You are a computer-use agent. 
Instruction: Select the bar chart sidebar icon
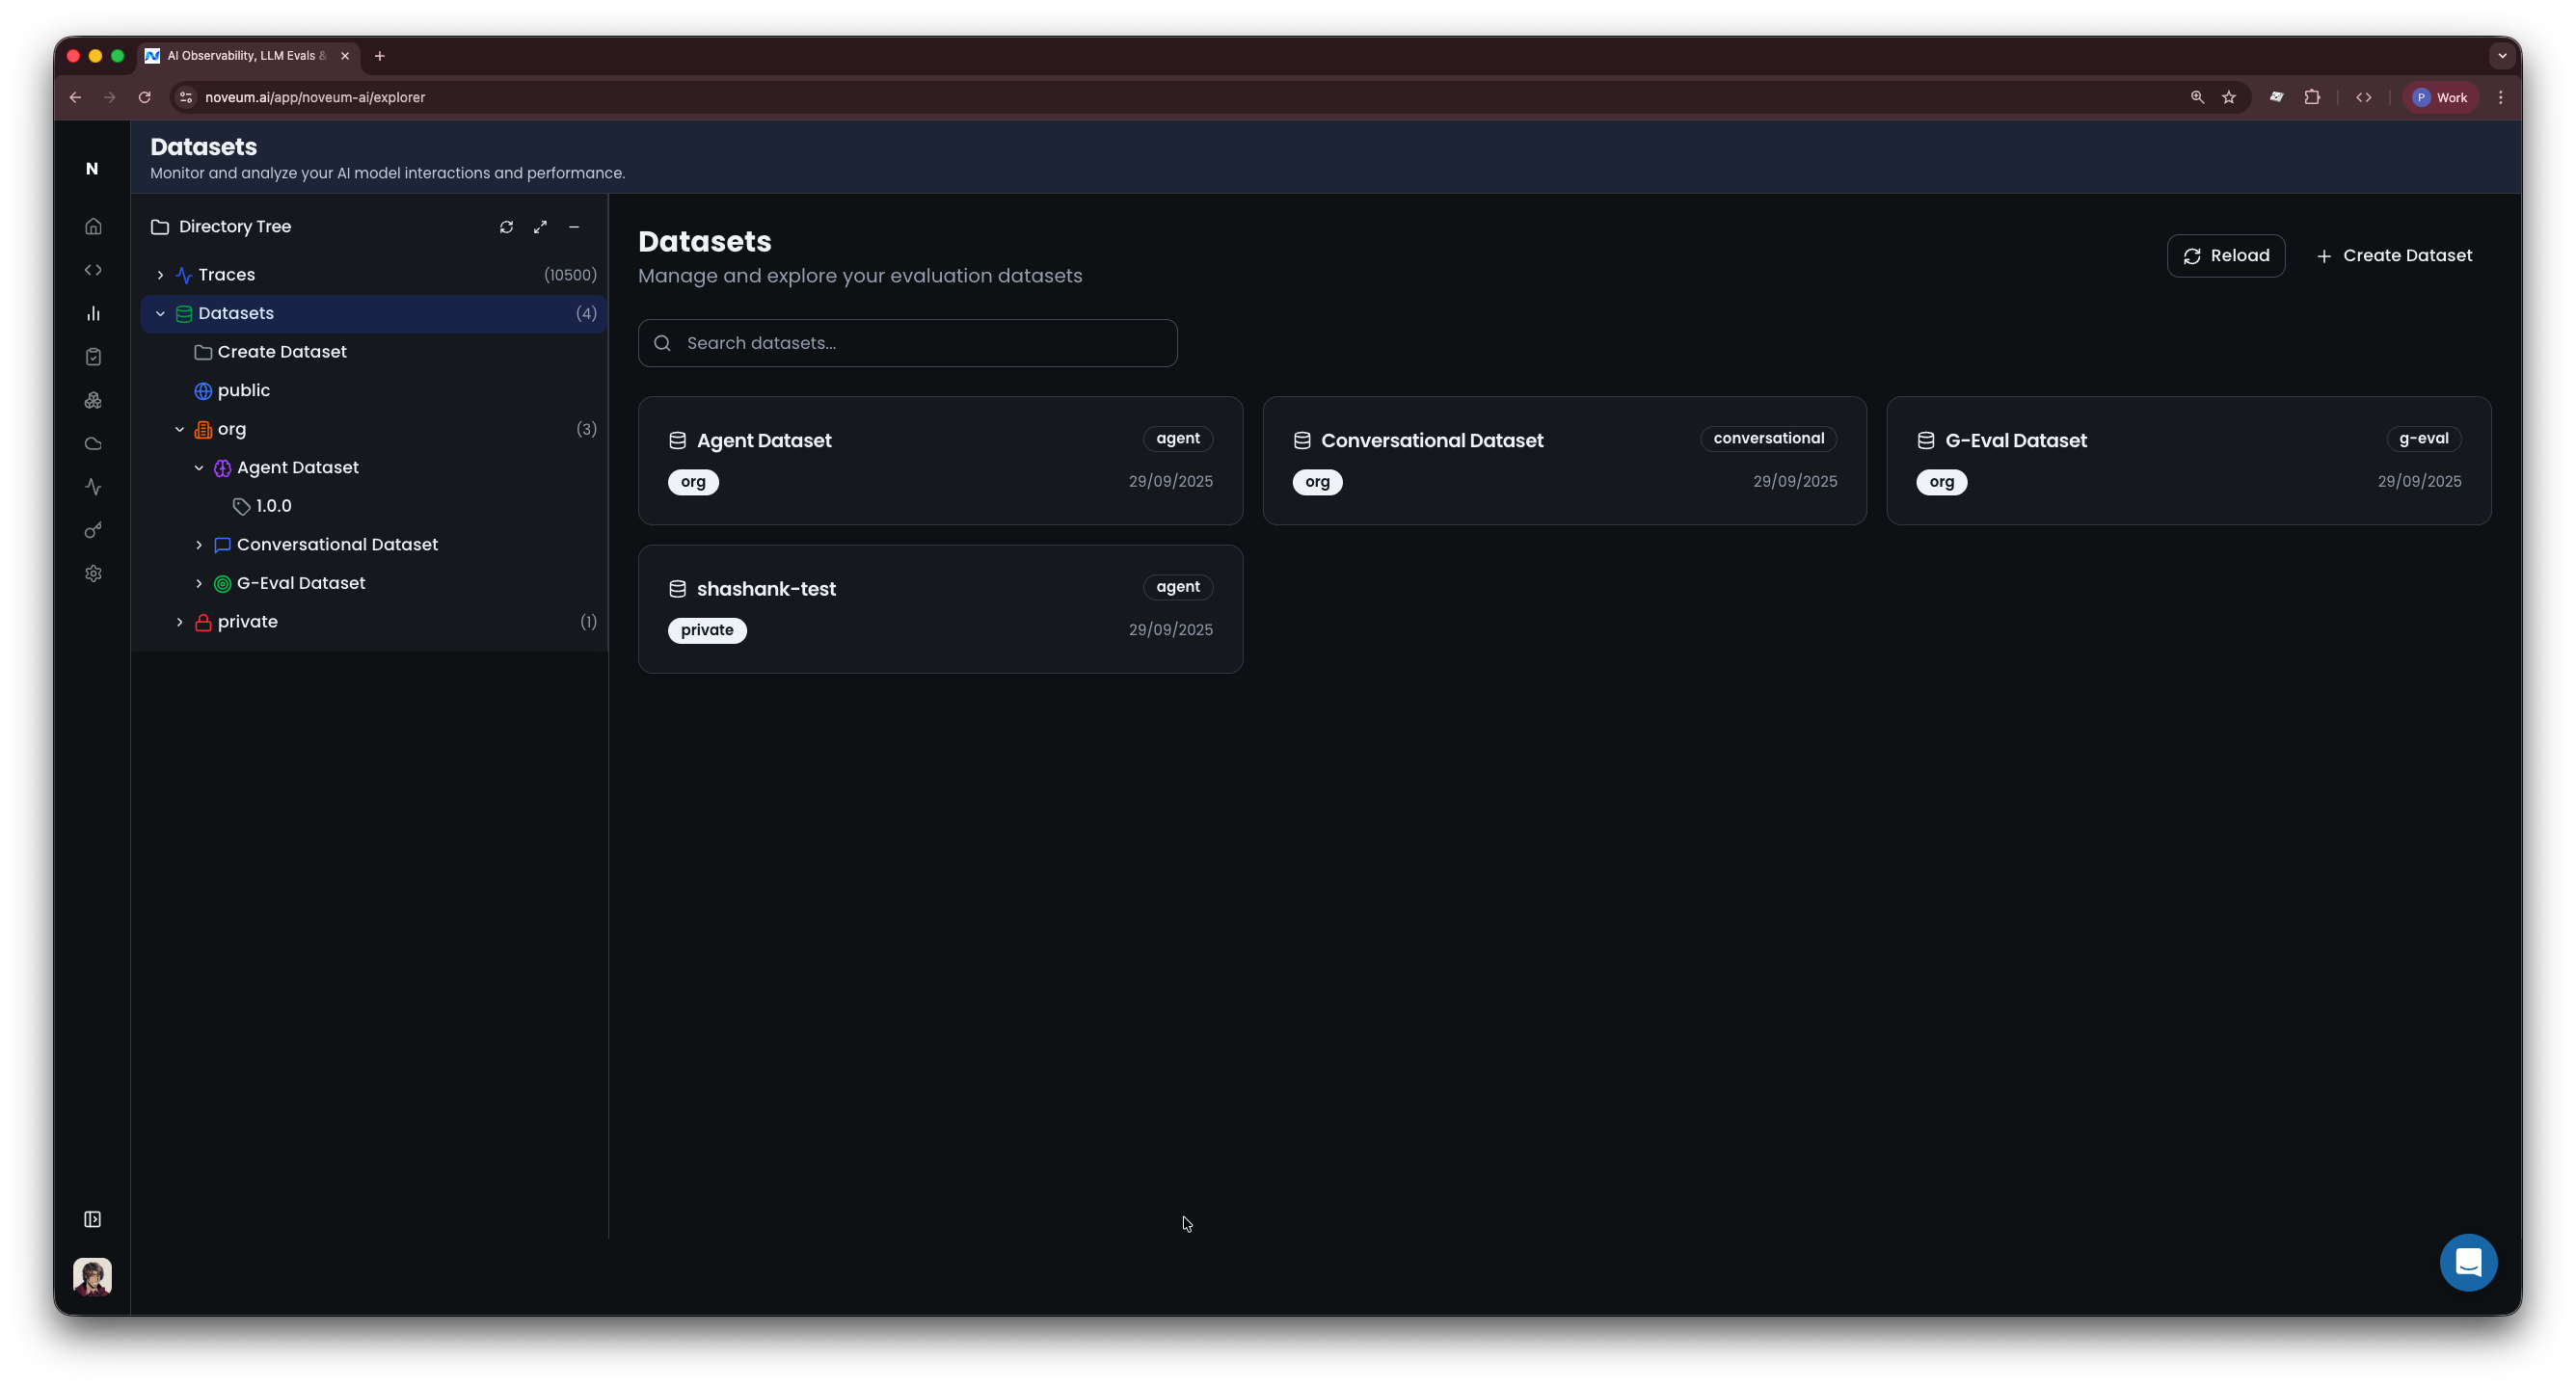[x=93, y=314]
